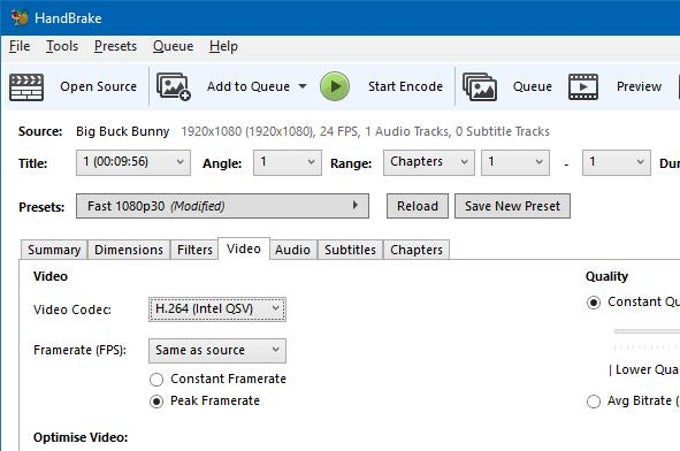The width and height of the screenshot is (680, 451).
Task: Click the Preview film icon
Action: pyautogui.click(x=584, y=87)
